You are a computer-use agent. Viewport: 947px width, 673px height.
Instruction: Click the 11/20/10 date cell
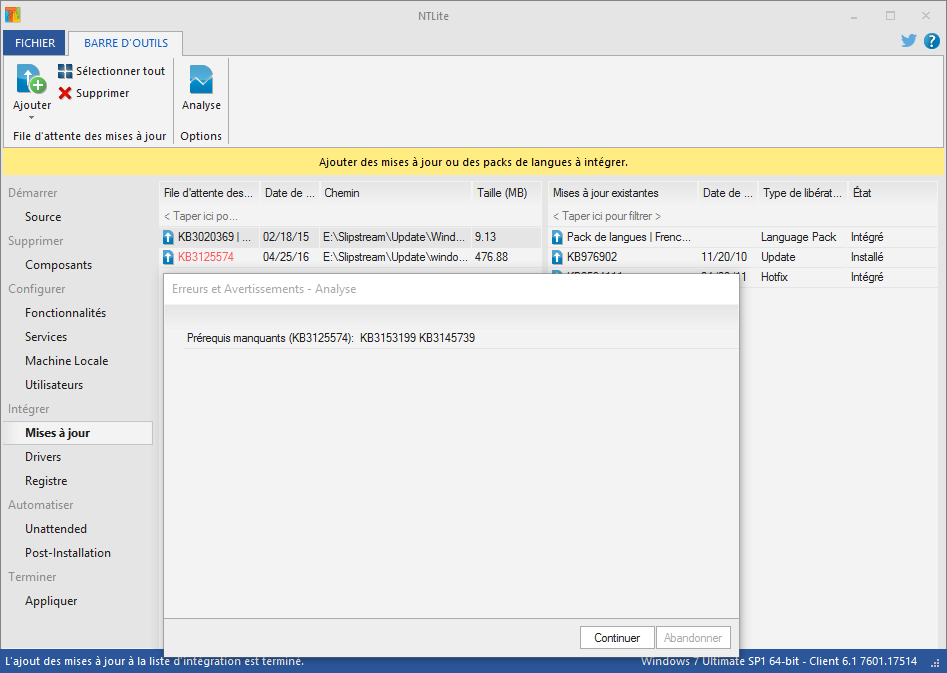point(724,257)
